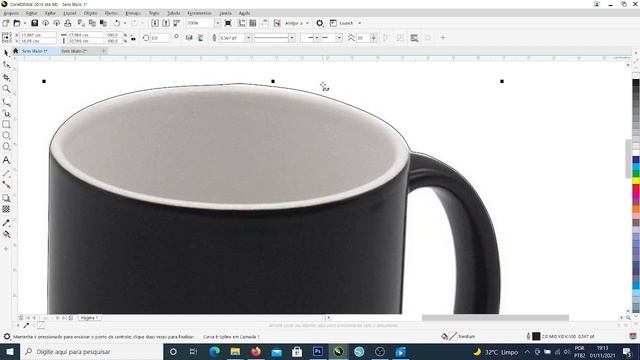
Task: Select the Ellipse tool
Action: (6, 135)
